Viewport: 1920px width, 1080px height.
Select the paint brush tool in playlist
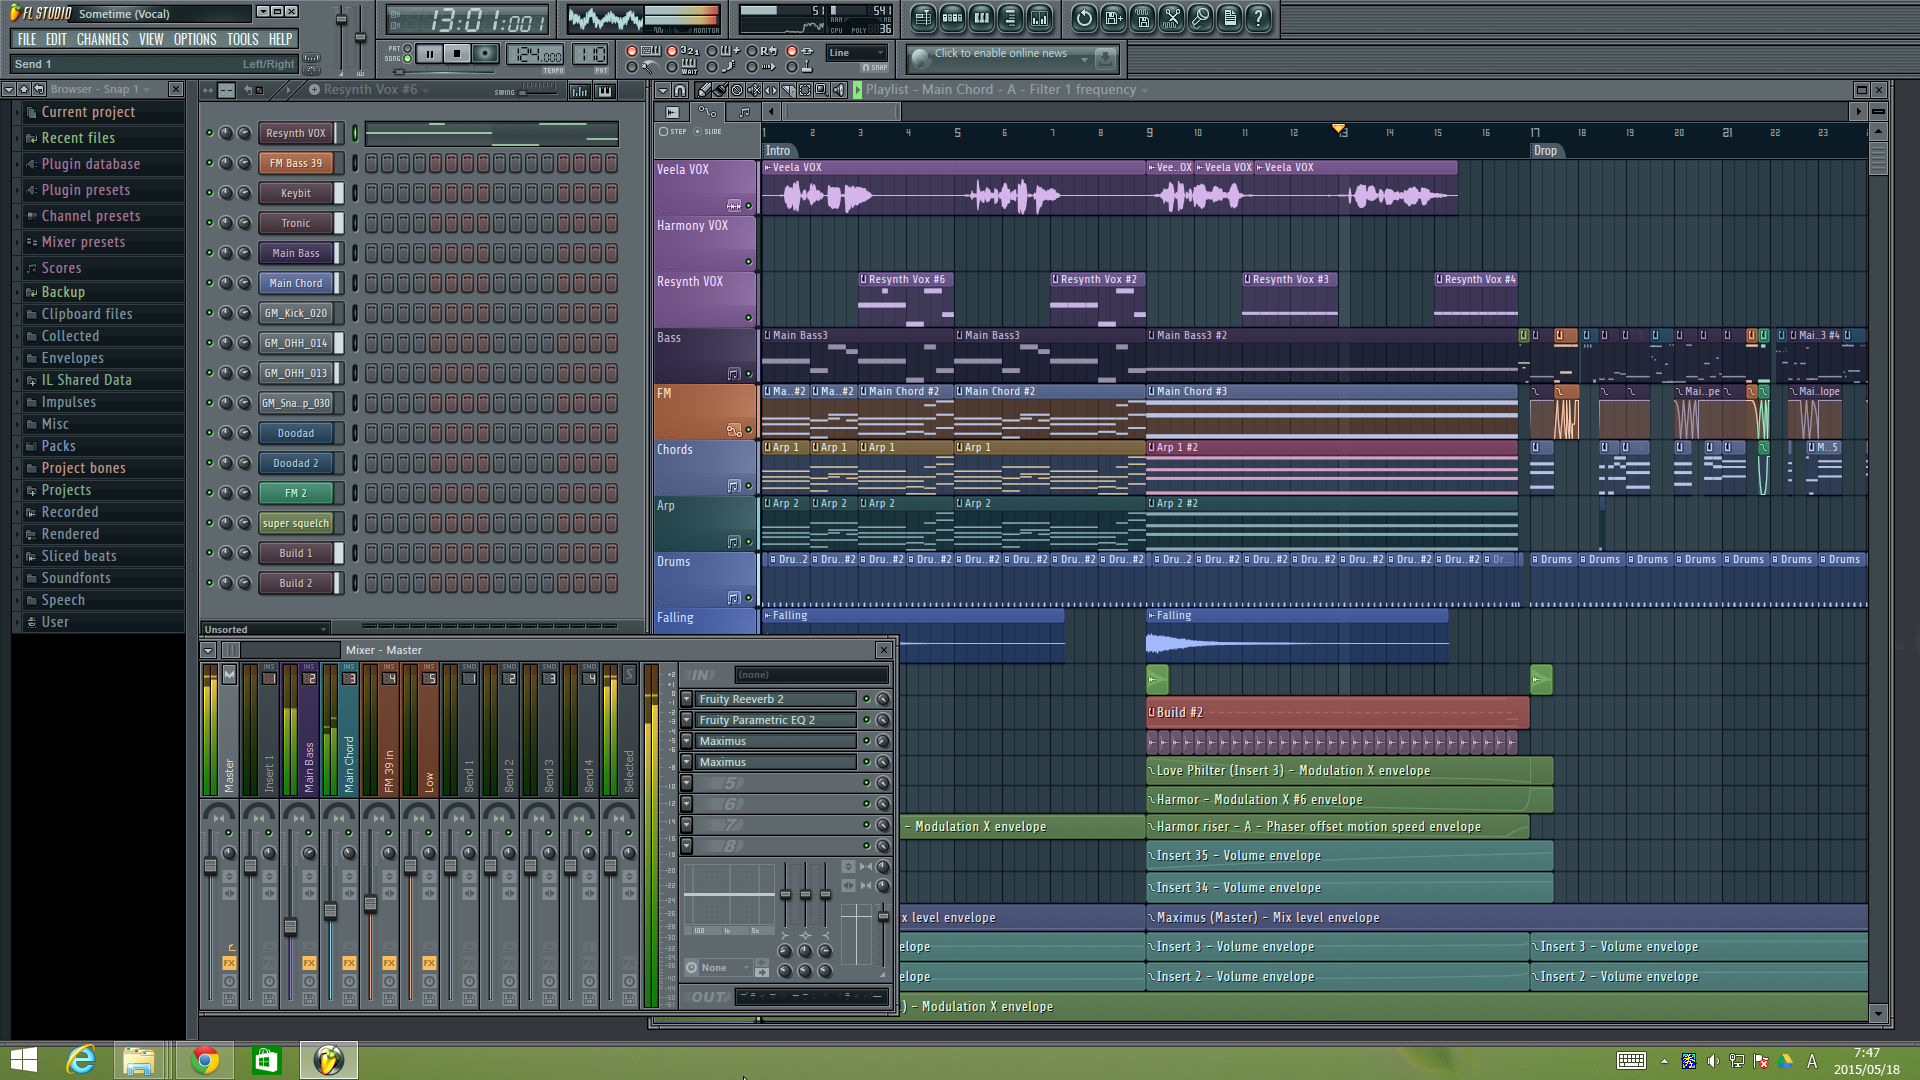(720, 90)
